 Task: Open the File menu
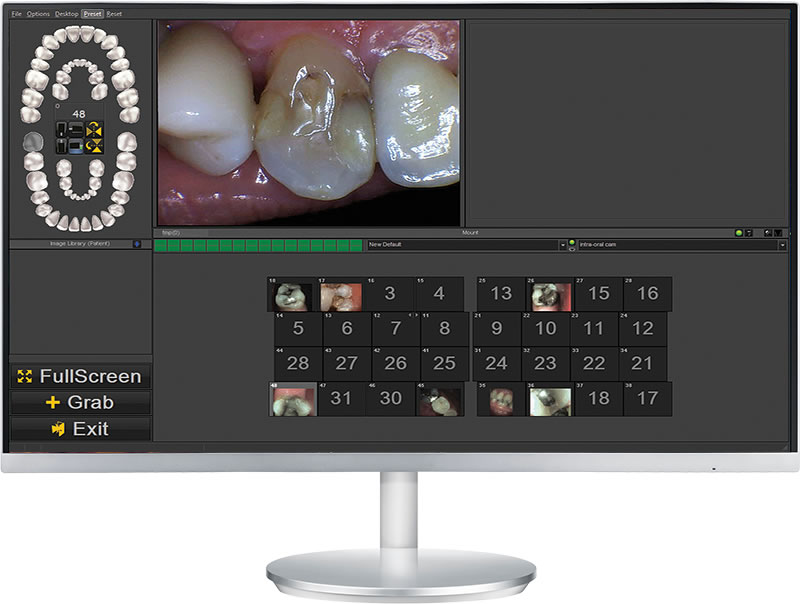(16, 14)
